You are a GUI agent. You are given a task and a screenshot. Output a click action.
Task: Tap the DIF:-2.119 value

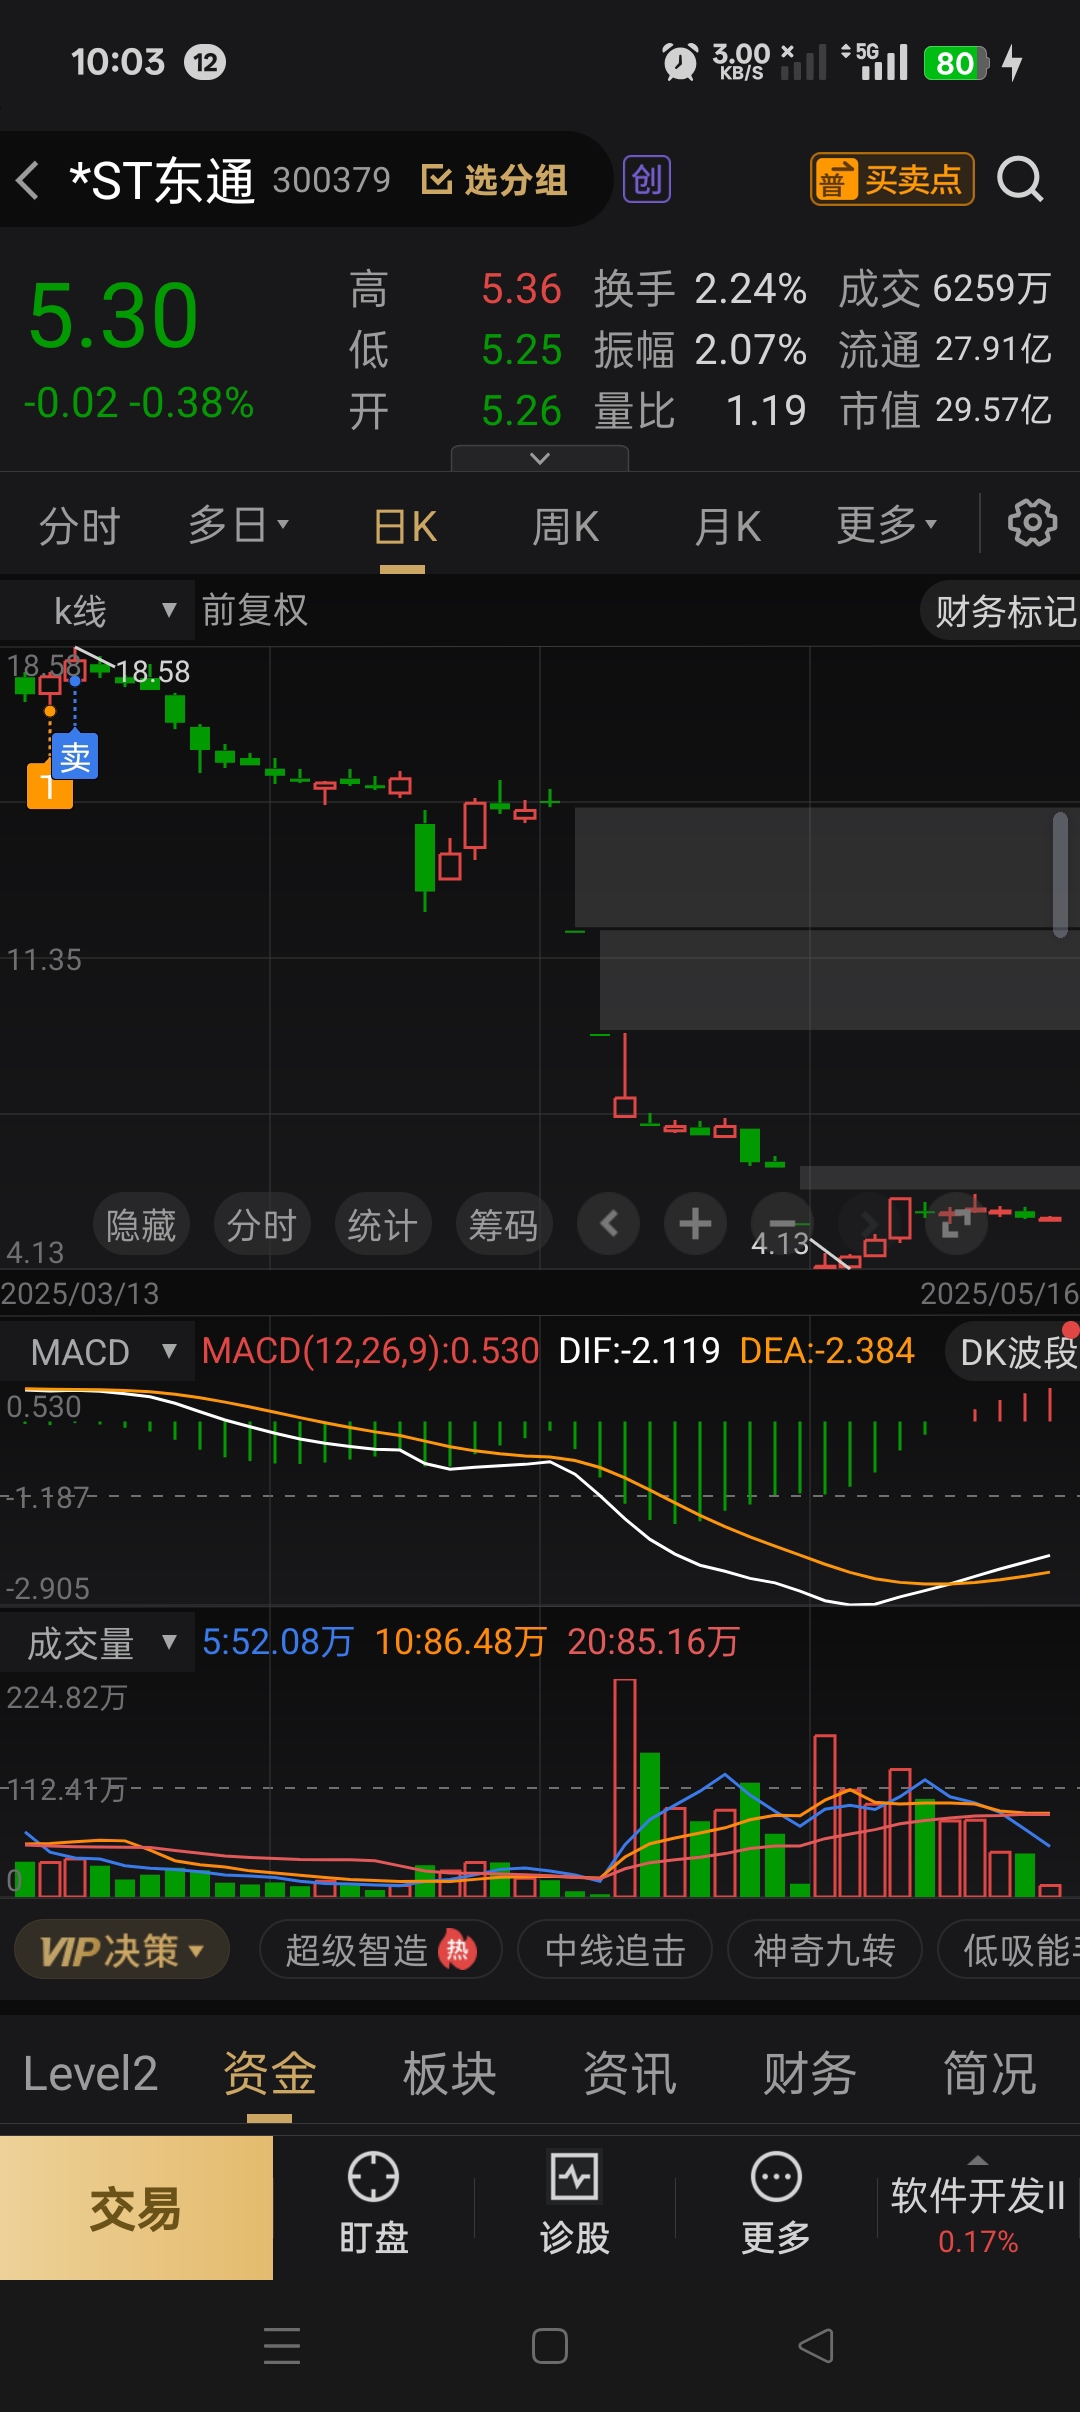(639, 1351)
